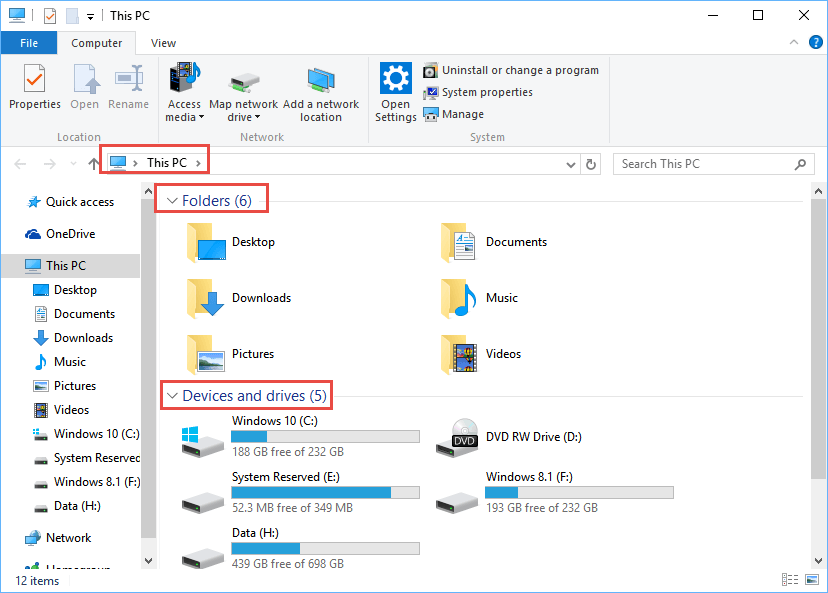Click main pane scrollbar down arrow
Viewport: 828px width, 593px height.
point(818,560)
